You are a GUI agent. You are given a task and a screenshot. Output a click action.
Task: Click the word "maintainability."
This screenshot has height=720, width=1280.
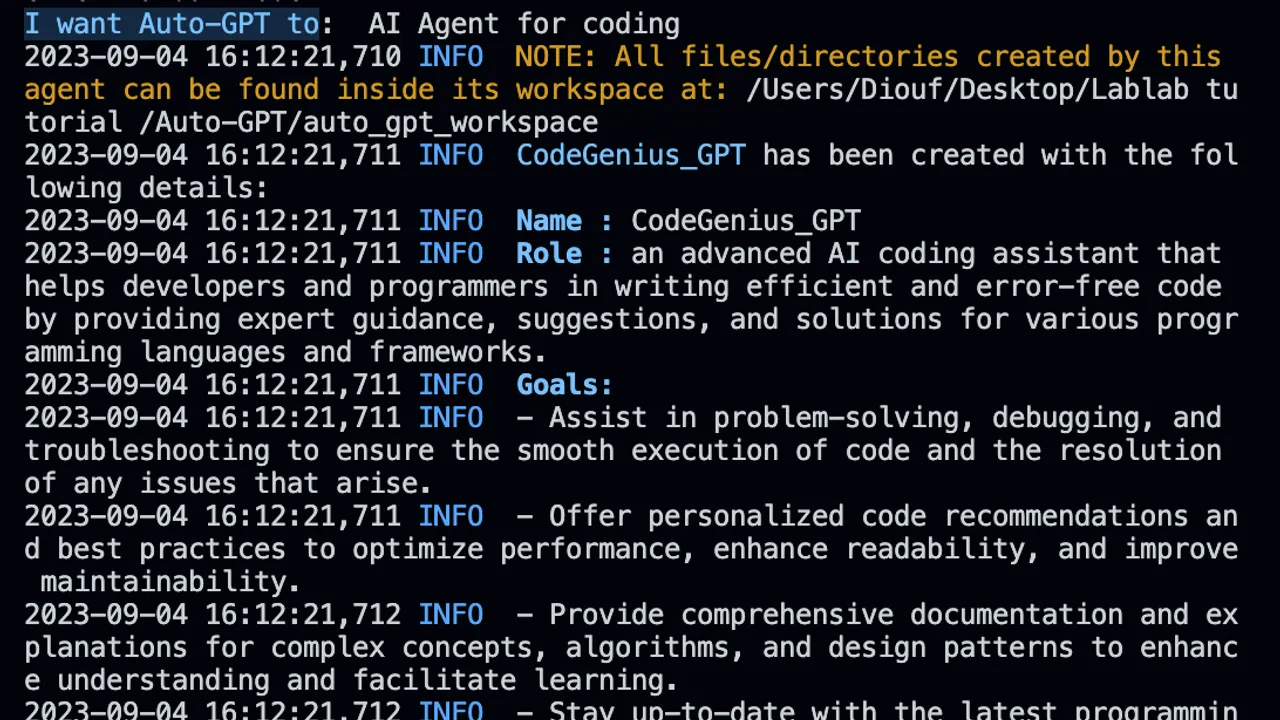171,581
